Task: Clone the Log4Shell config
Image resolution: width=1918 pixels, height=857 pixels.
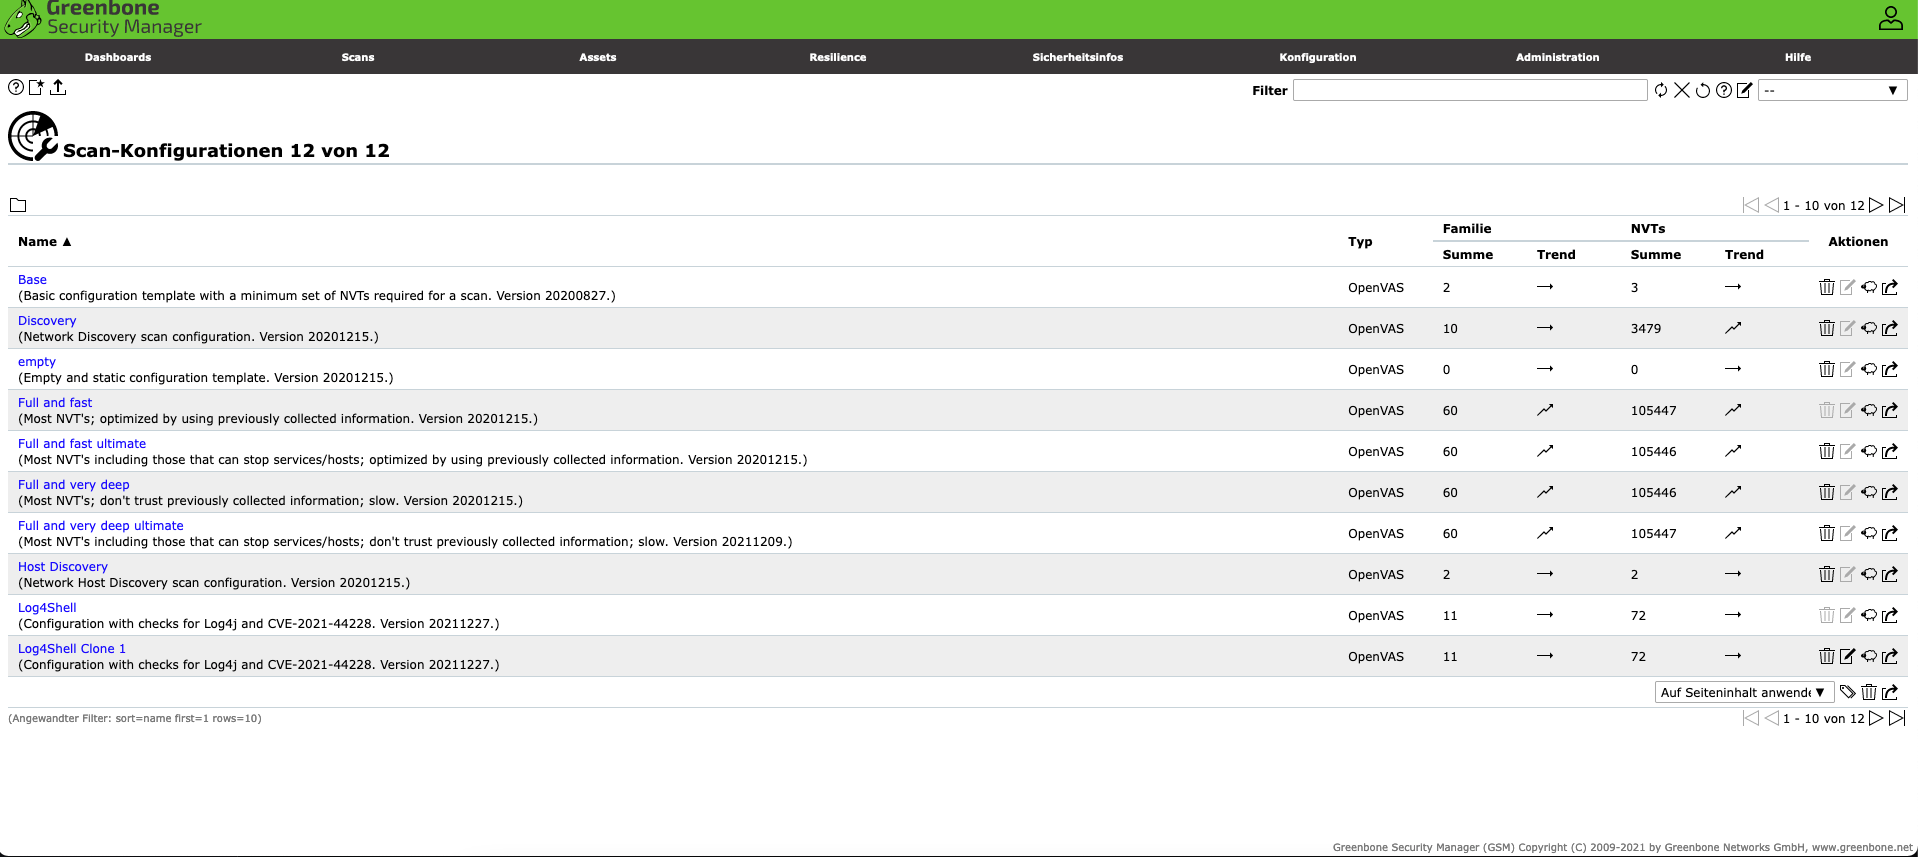Action: pos(1869,616)
